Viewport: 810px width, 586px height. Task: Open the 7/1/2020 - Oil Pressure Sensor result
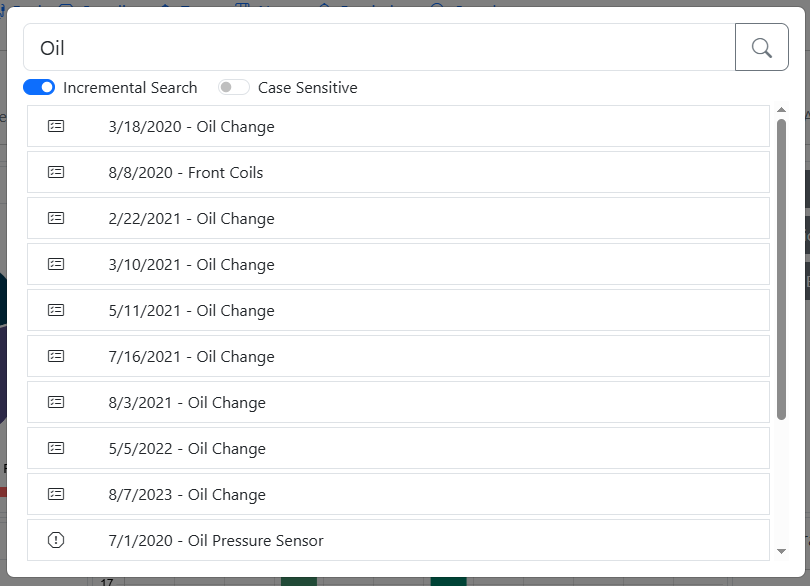216,541
